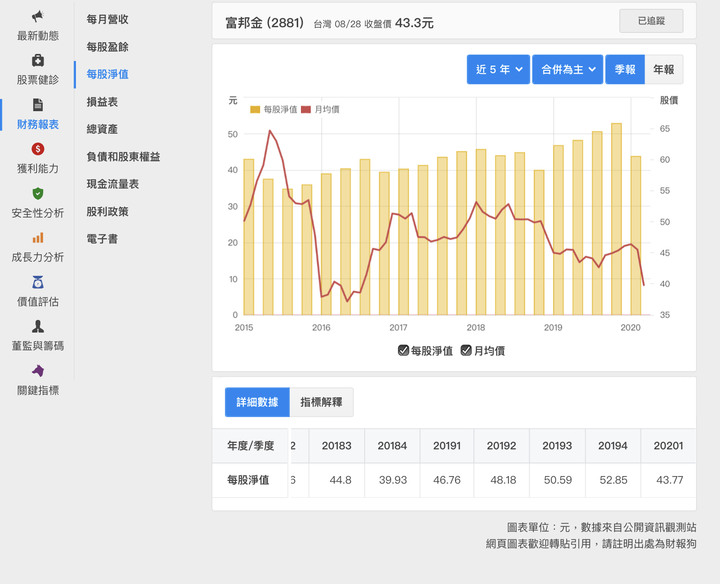Image resolution: width=720 pixels, height=584 pixels.
Task: Open 股利政策 menu item
Action: [x=107, y=212]
